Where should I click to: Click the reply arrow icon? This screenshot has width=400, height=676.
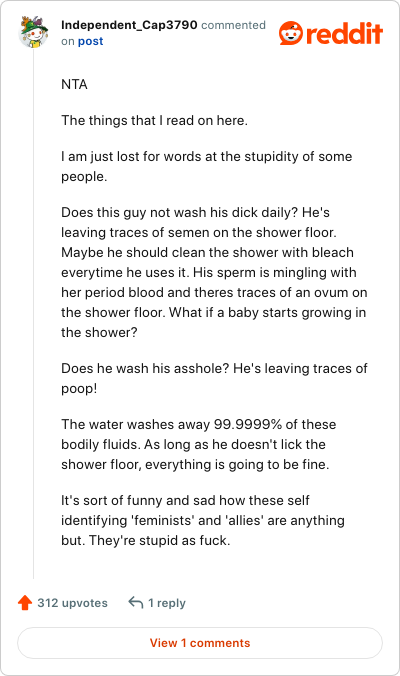[136, 602]
